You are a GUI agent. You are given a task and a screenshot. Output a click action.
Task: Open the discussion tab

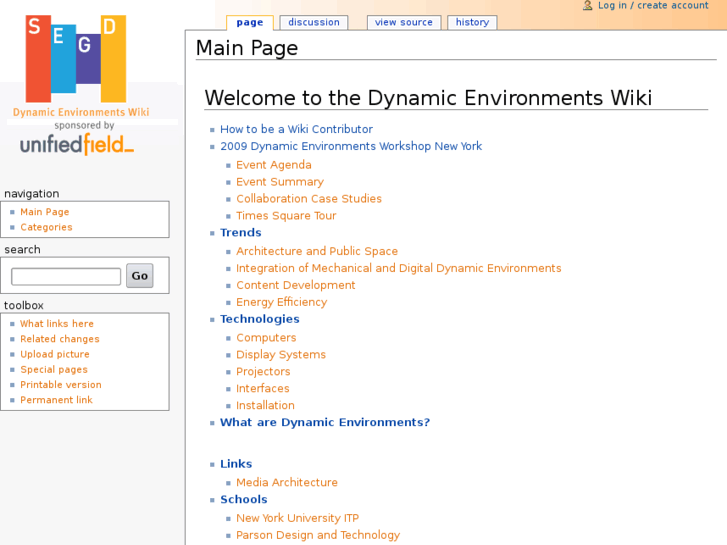[314, 22]
